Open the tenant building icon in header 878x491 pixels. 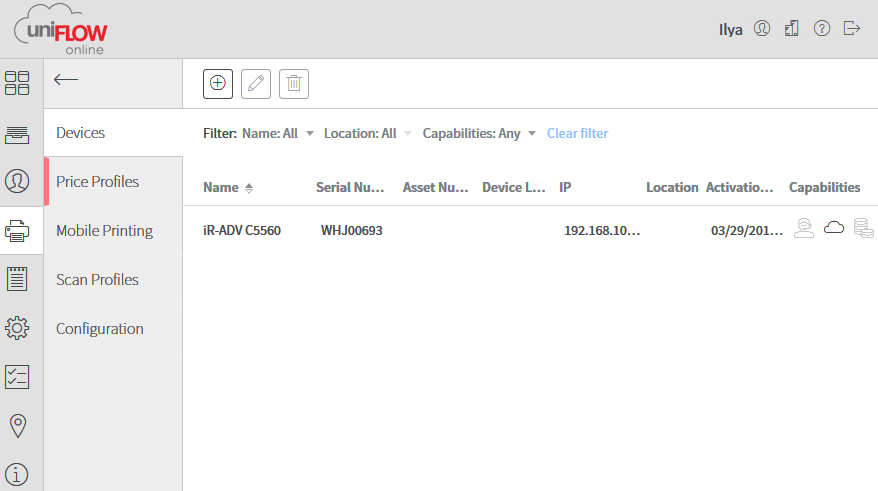pyautogui.click(x=792, y=28)
